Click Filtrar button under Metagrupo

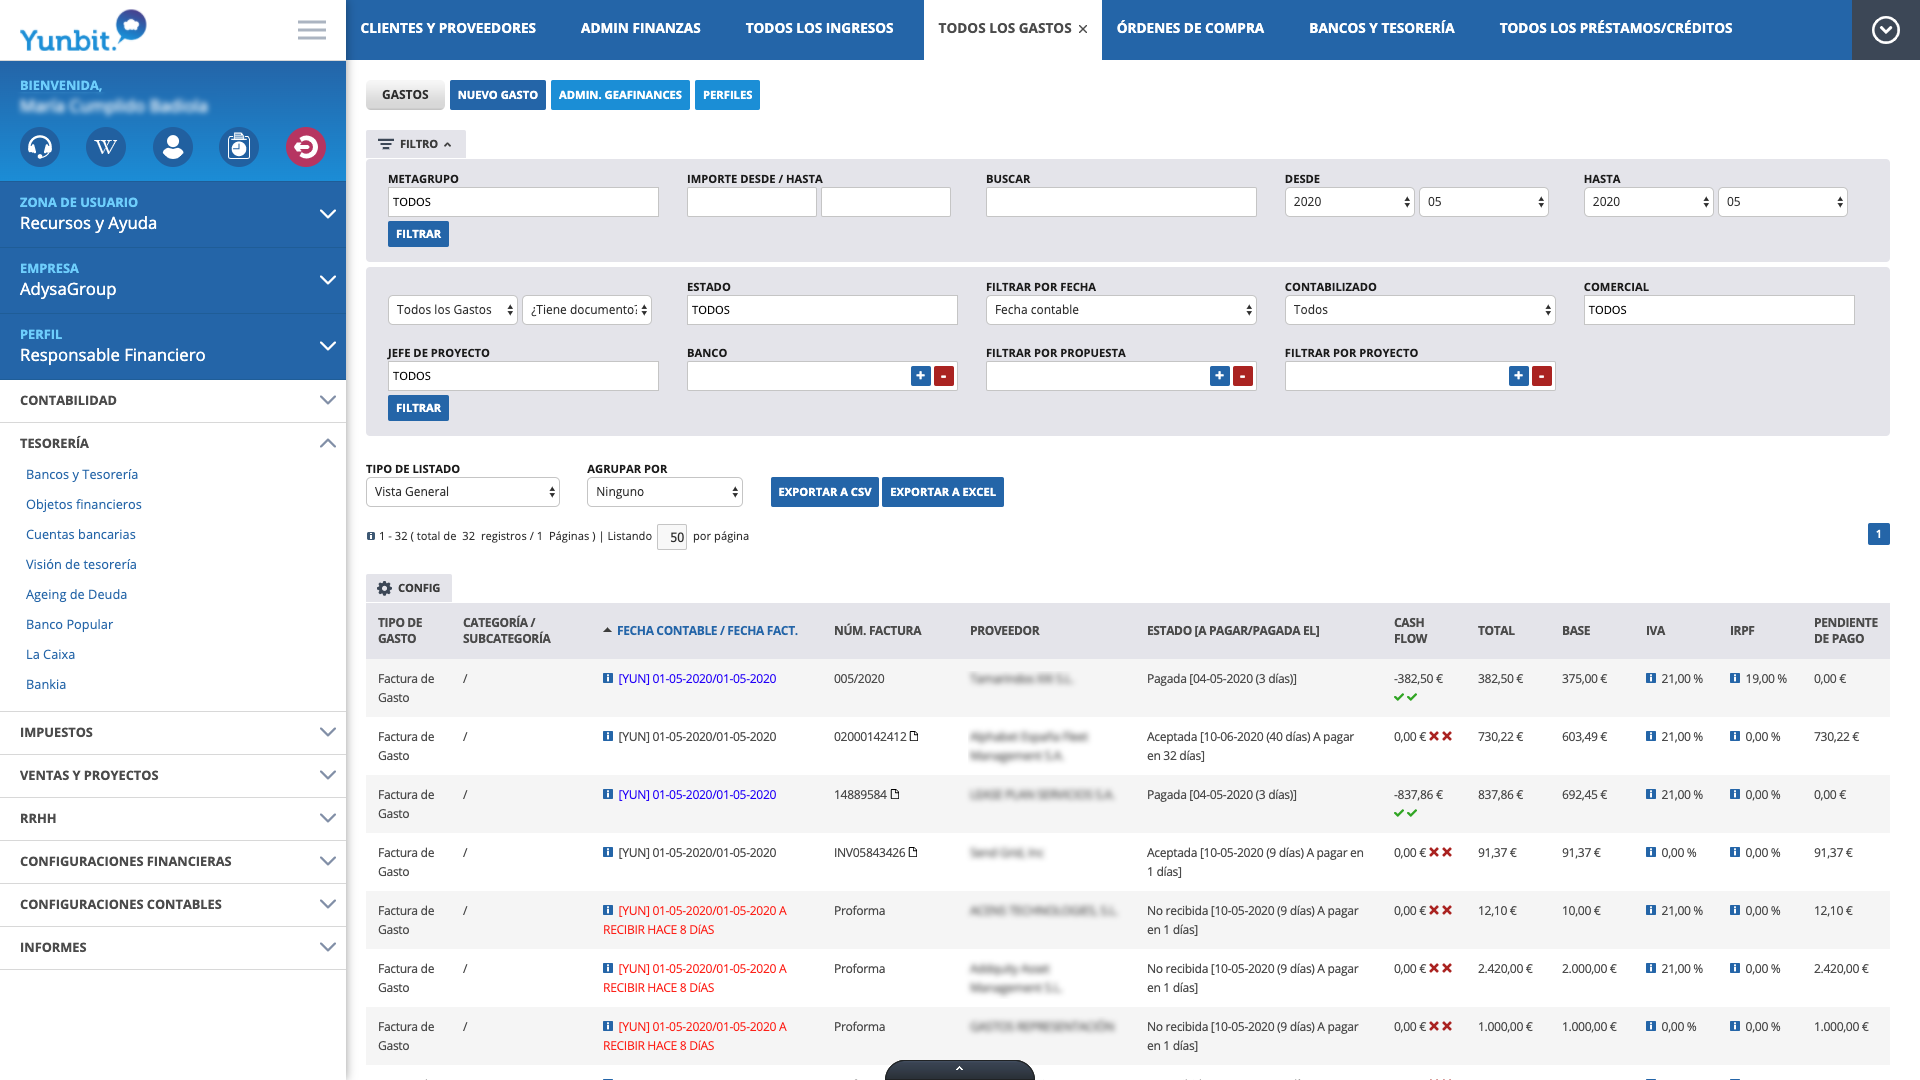pyautogui.click(x=418, y=234)
